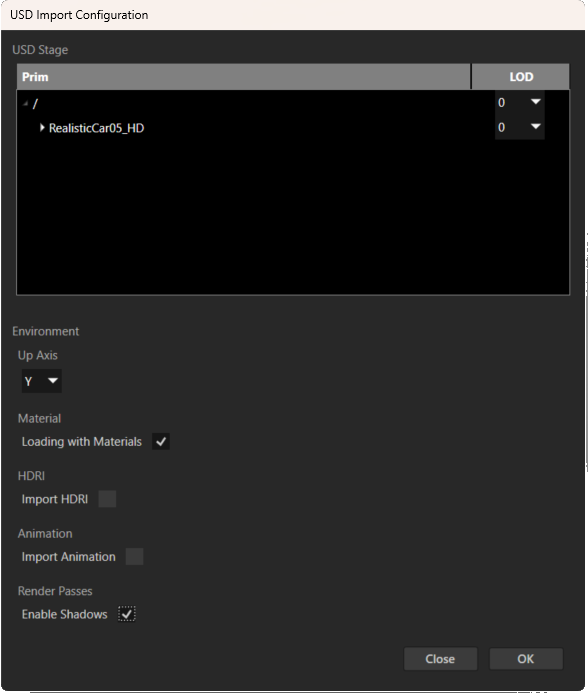Click the Close button
The image size is (588, 693).
440,659
